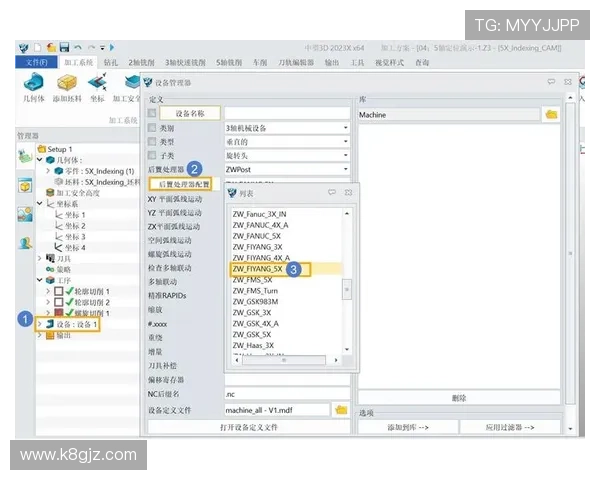This screenshot has height=480, width=600.
Task: Click the folder icon next to Machine library
Action: (x=551, y=115)
